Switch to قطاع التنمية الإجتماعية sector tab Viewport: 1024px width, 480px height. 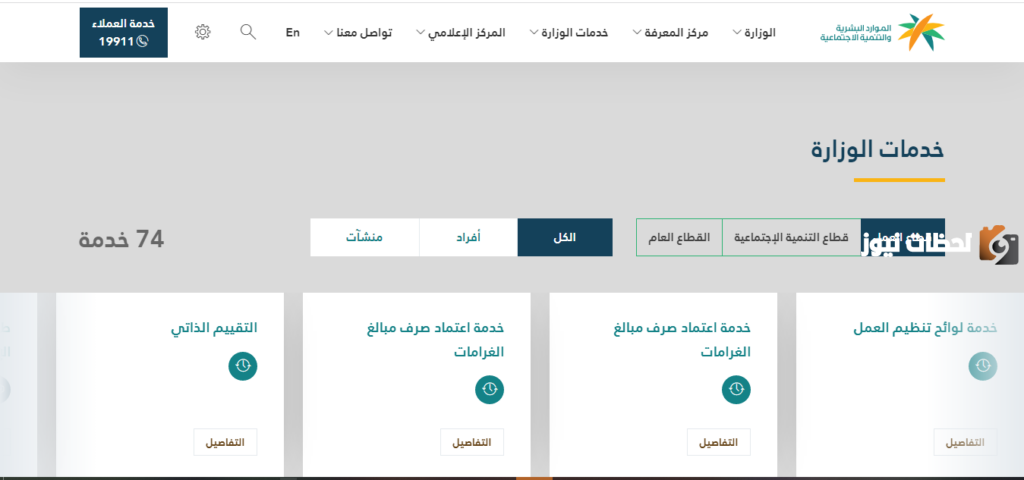792,237
